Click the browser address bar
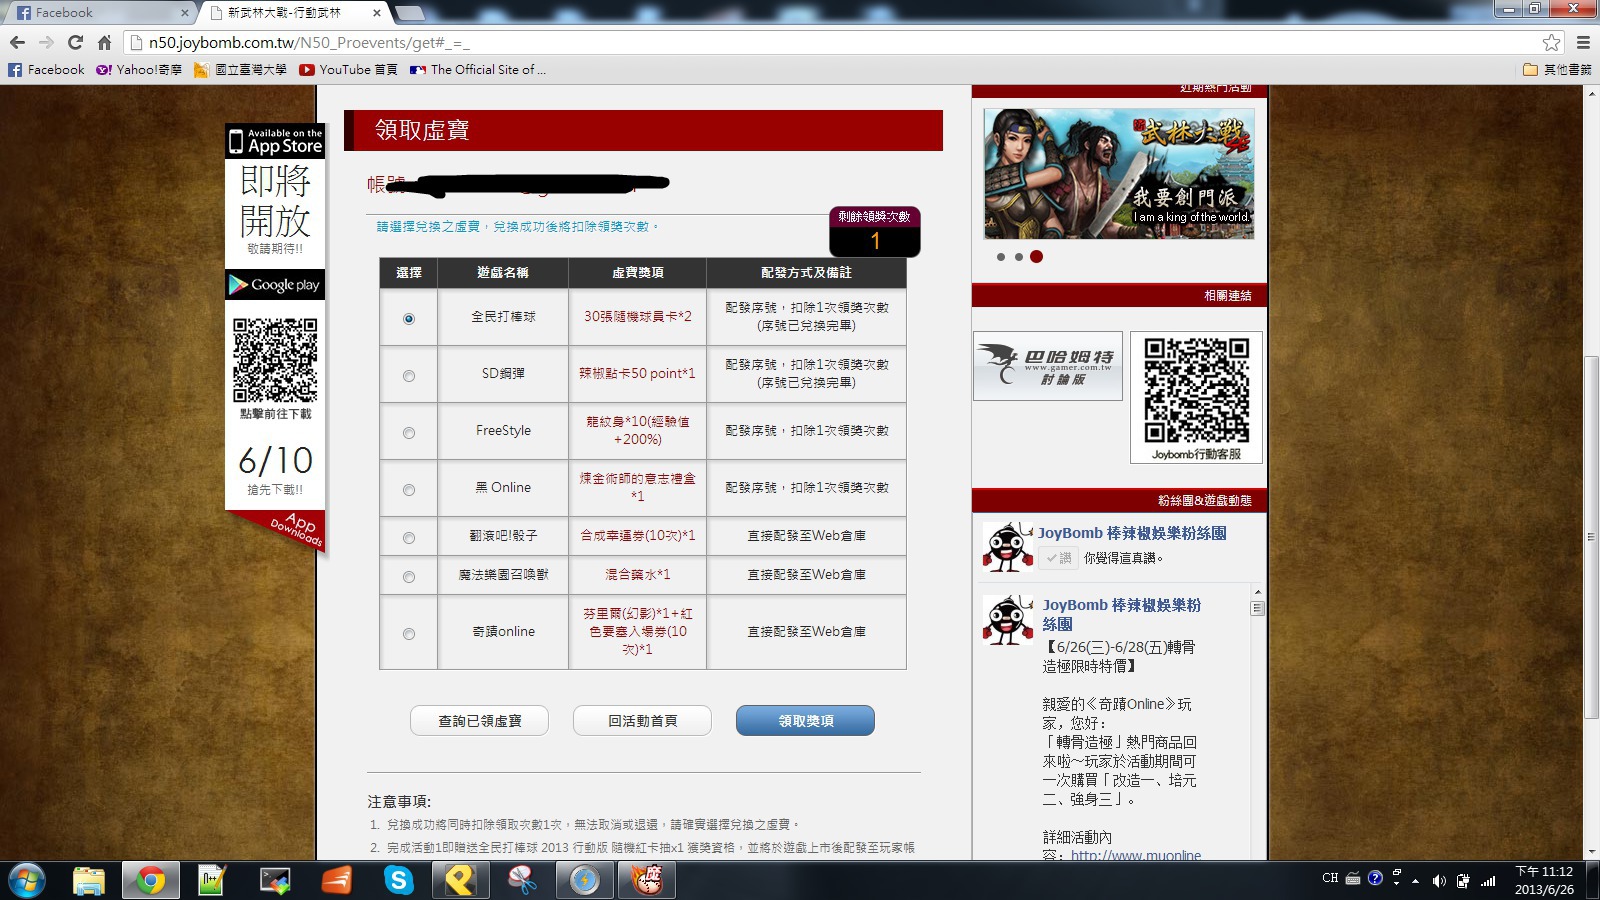The width and height of the screenshot is (1600, 900). pyautogui.click(x=800, y=42)
